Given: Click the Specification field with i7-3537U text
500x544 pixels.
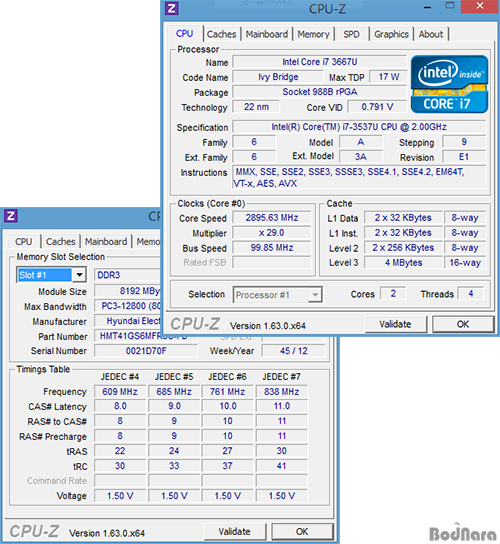Looking at the screenshot, I should coord(359,127).
